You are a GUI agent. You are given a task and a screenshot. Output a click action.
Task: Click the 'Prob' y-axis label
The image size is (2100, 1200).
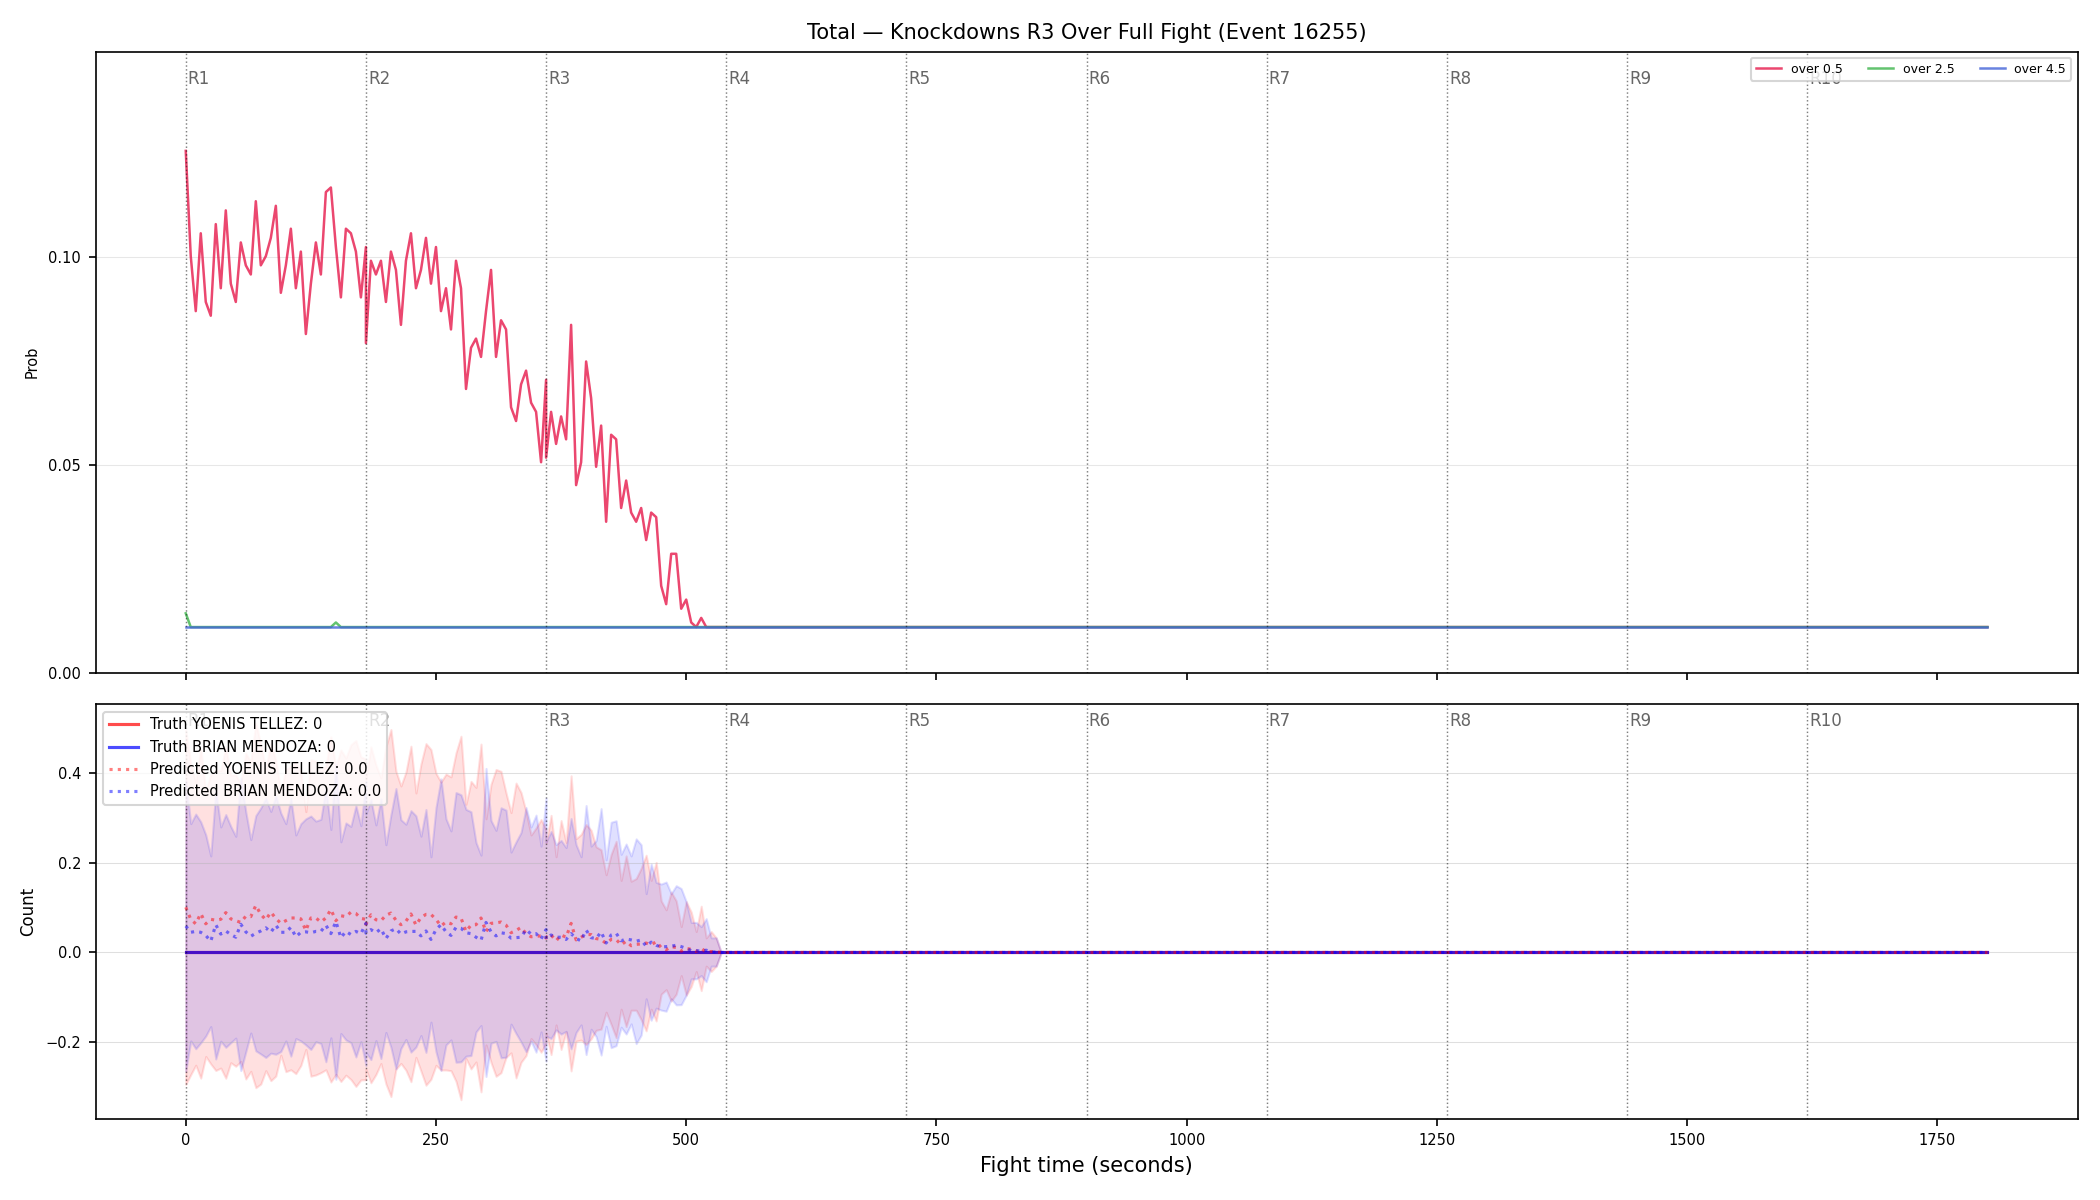pos(31,363)
